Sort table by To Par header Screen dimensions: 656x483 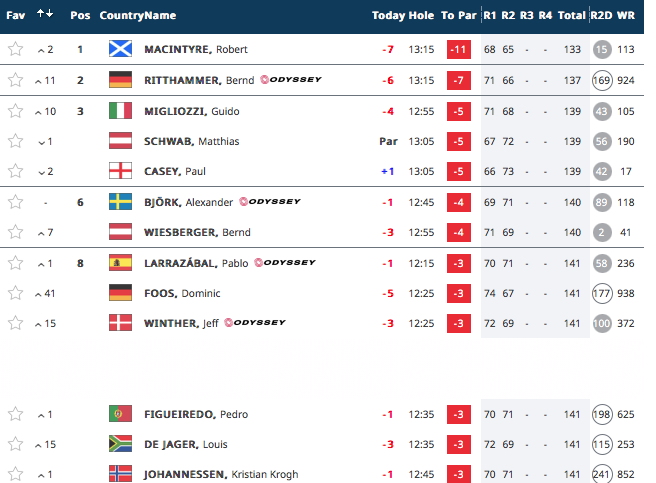(x=459, y=15)
